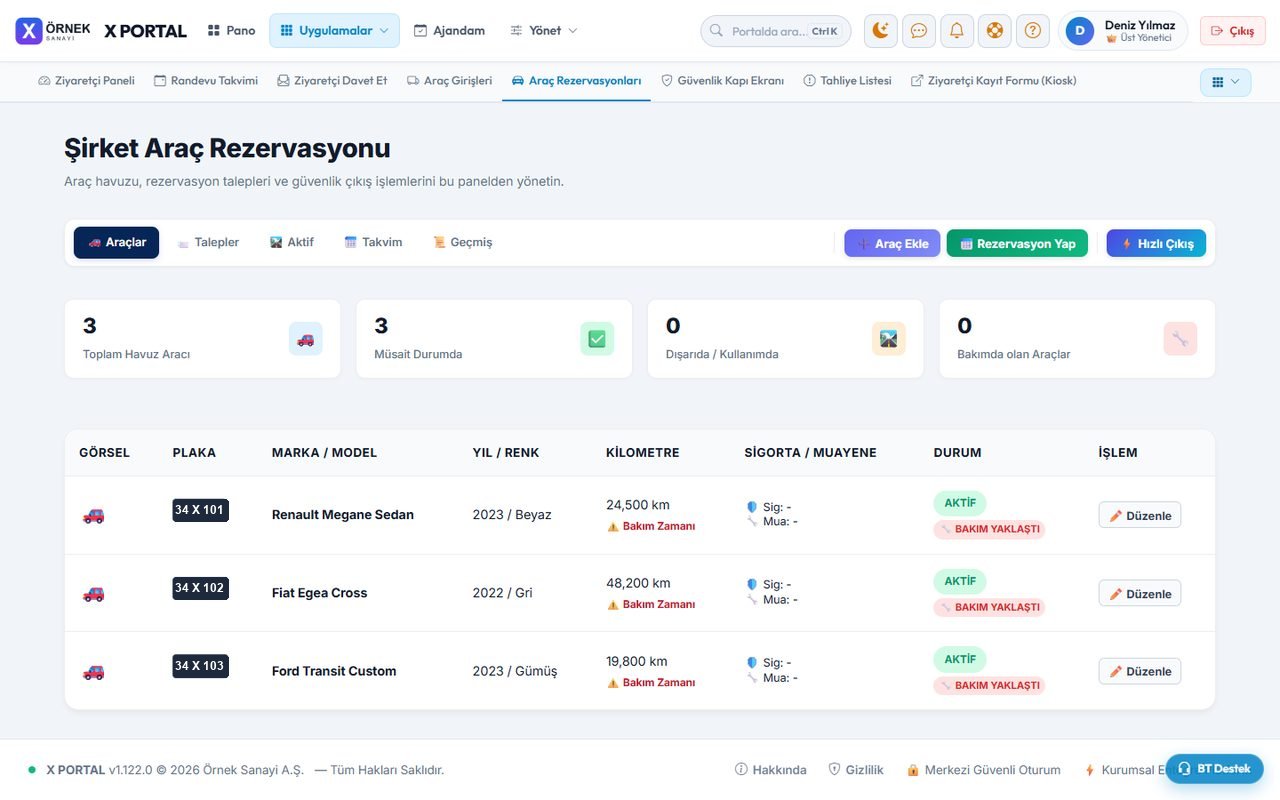Edit the Fiat Egea Cross vehicle
1280x800 pixels.
tap(1140, 593)
